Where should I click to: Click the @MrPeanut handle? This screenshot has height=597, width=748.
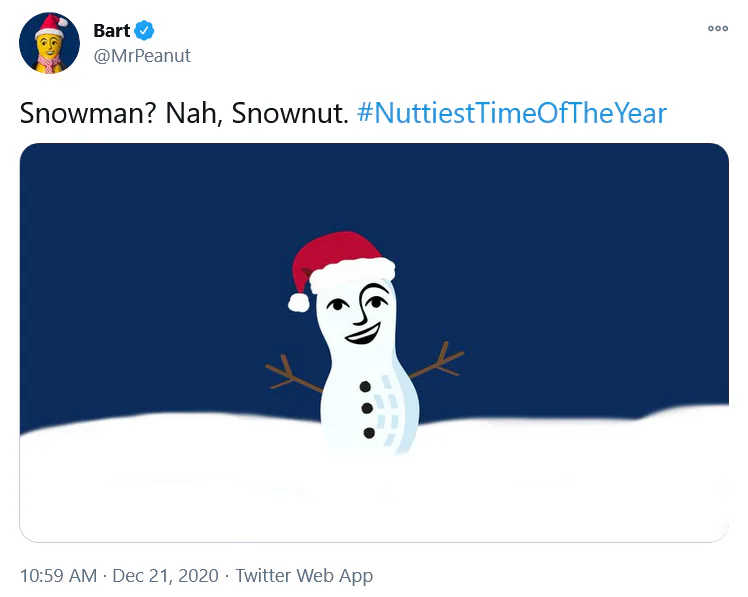click(x=142, y=56)
